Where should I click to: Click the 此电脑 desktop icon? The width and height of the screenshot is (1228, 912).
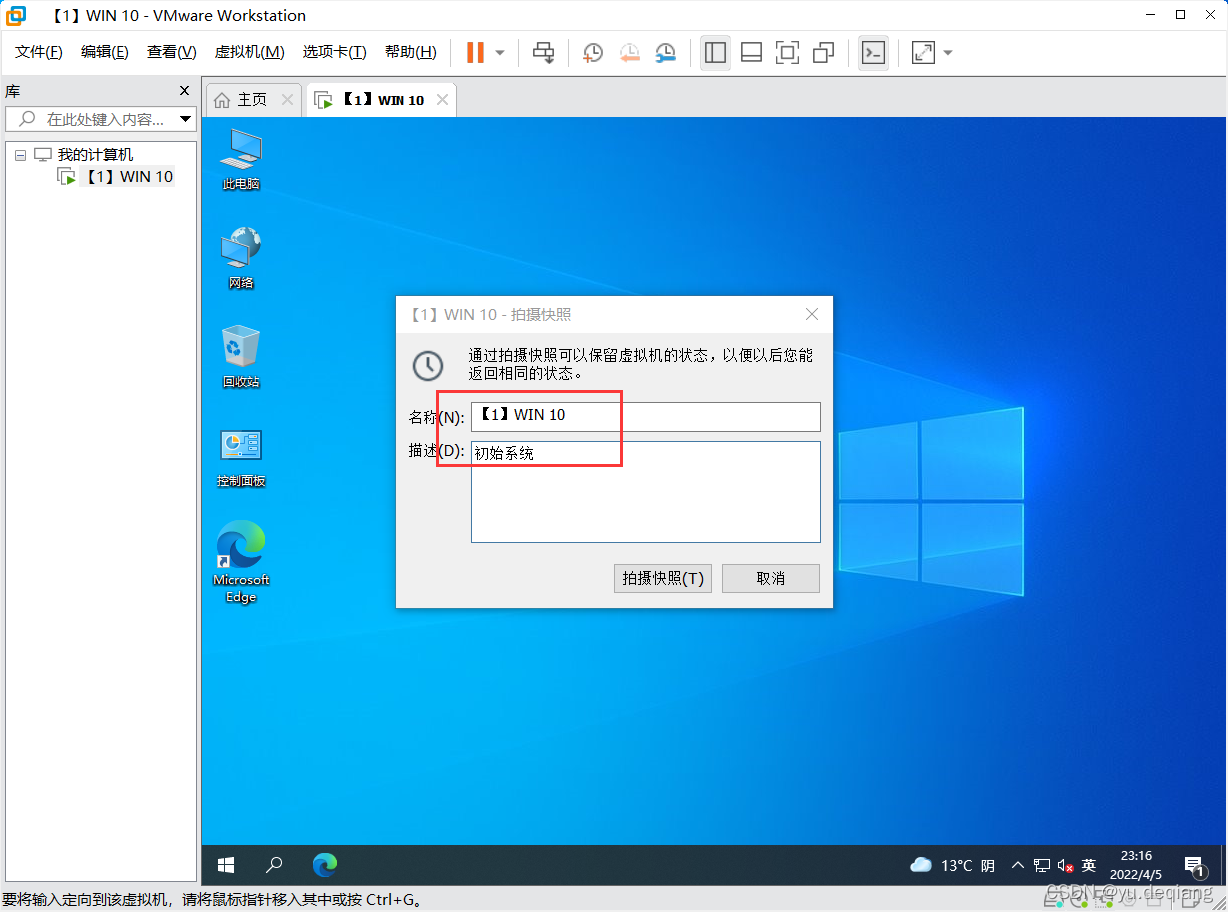tap(241, 160)
